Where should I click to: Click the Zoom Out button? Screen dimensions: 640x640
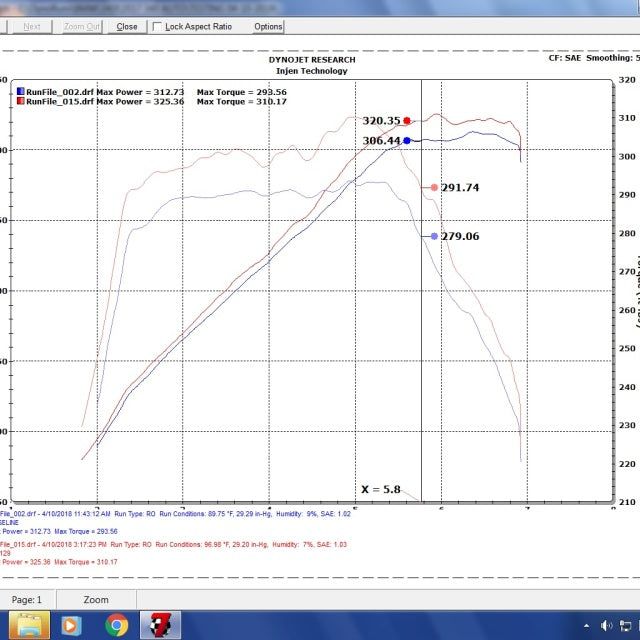[x=82, y=27]
